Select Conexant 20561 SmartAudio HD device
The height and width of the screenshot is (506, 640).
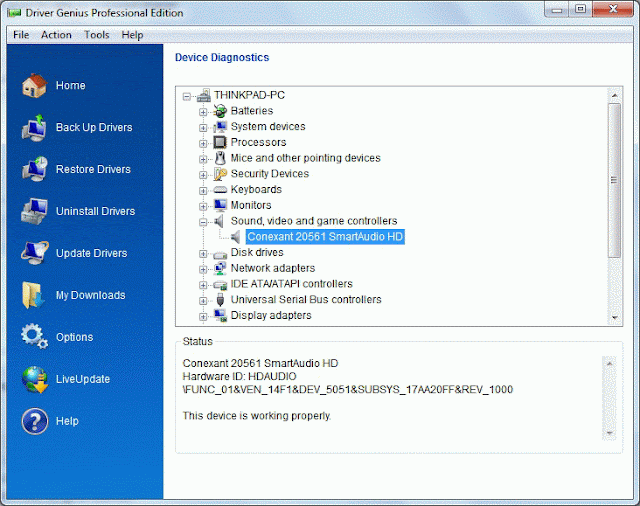(x=325, y=237)
